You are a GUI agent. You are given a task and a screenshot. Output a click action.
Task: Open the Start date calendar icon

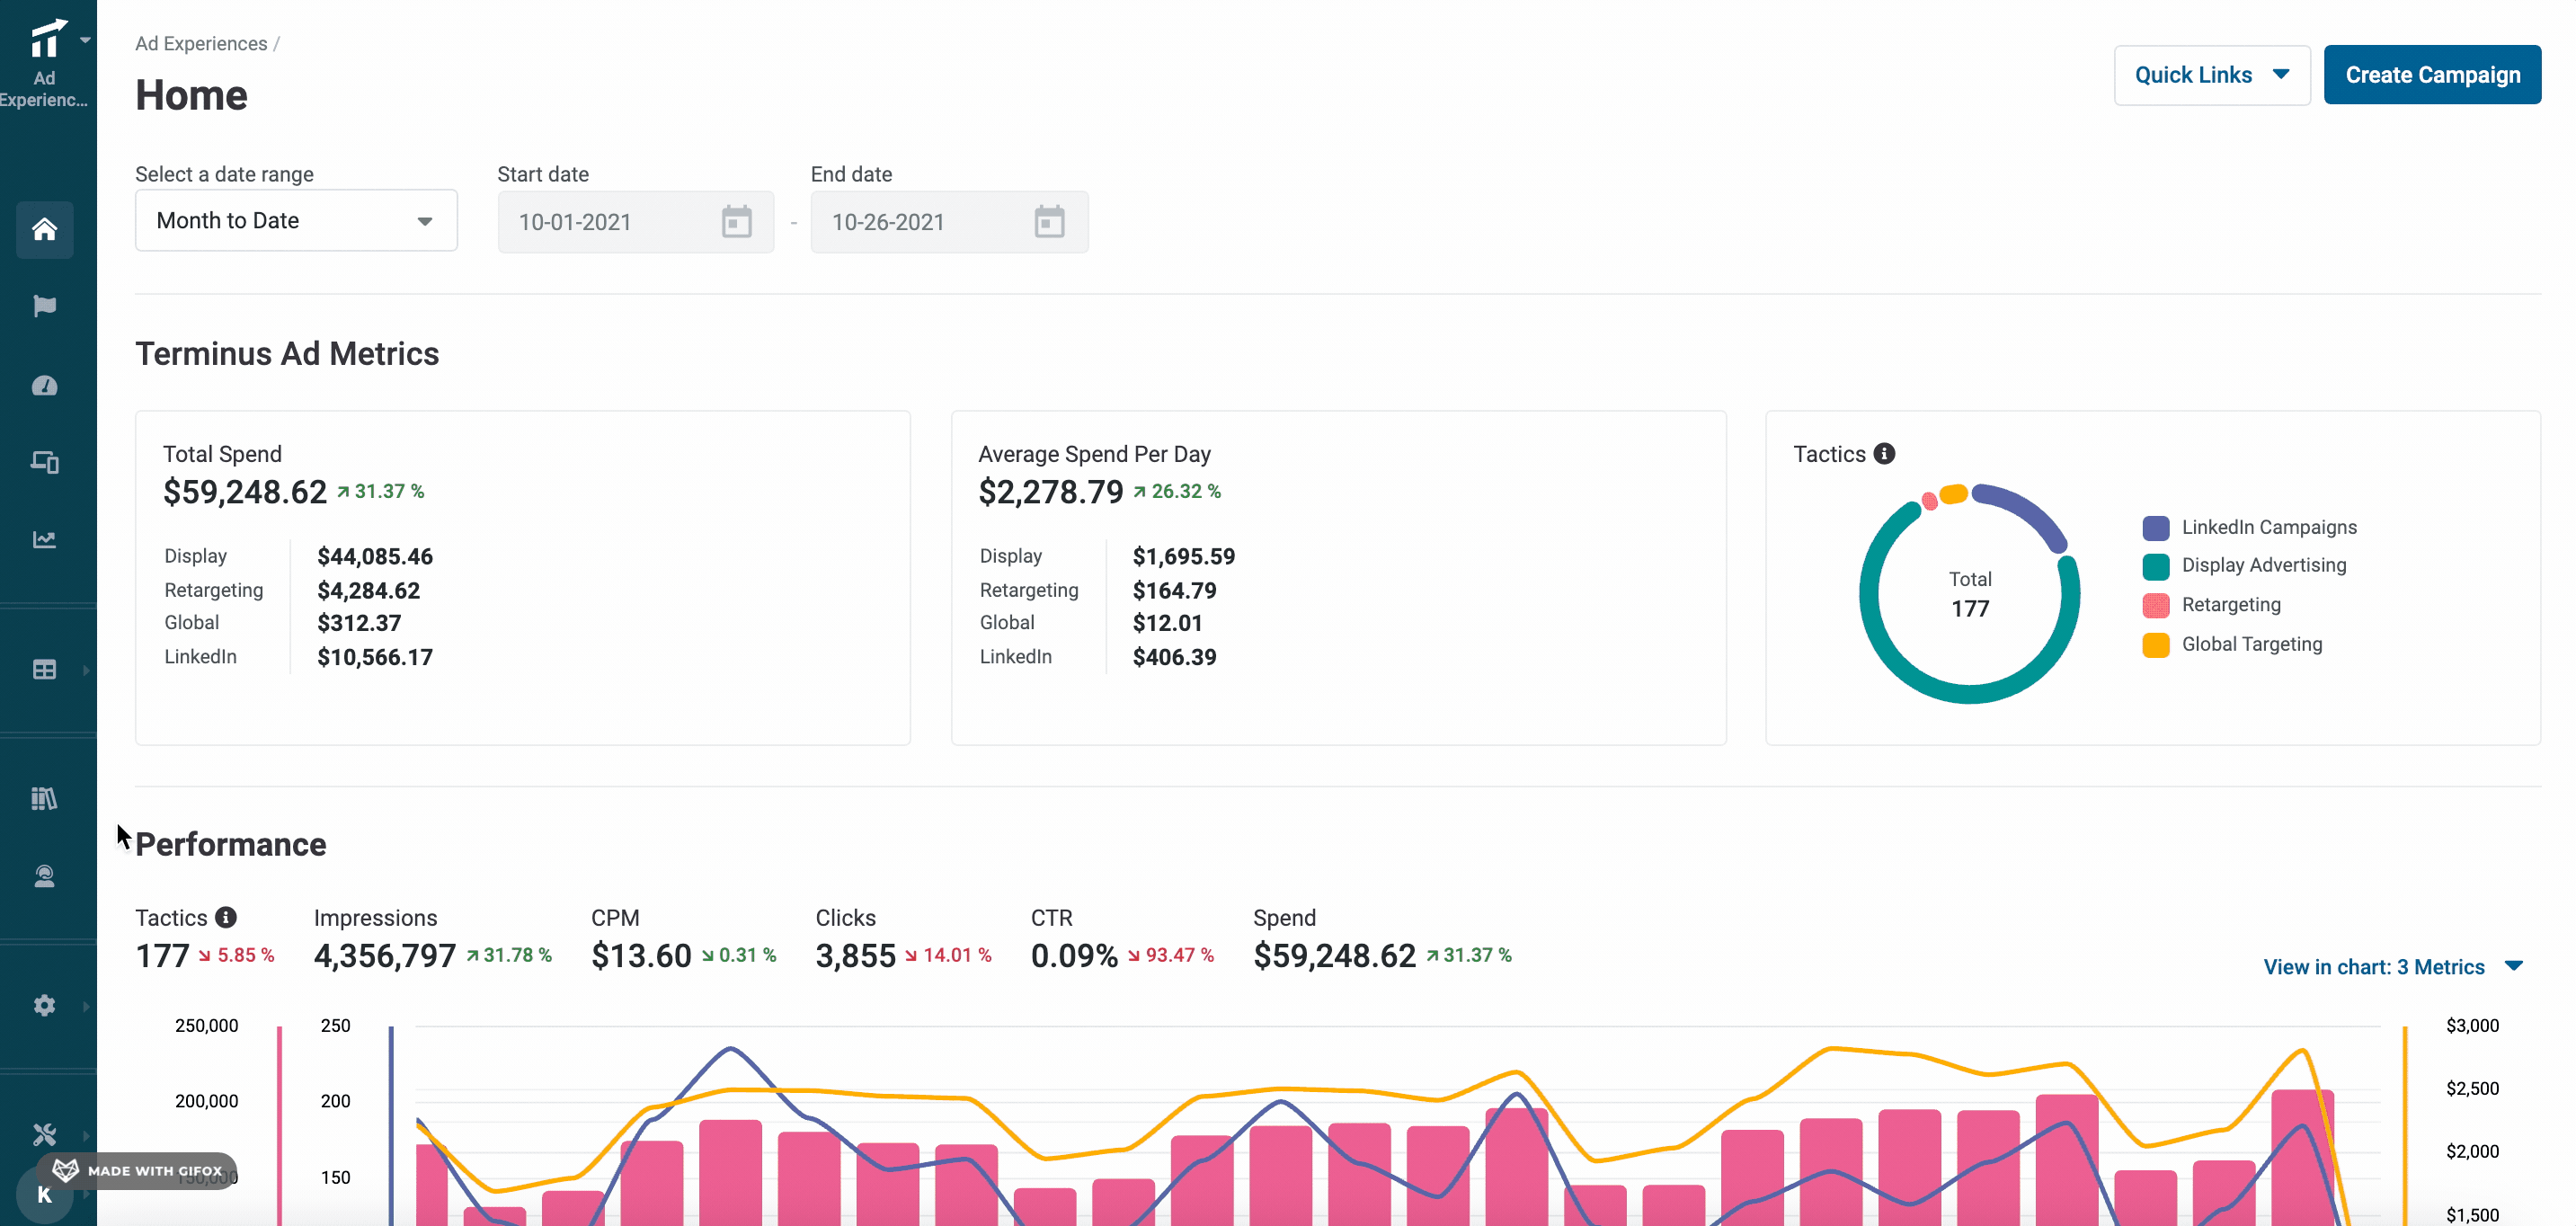click(x=737, y=222)
